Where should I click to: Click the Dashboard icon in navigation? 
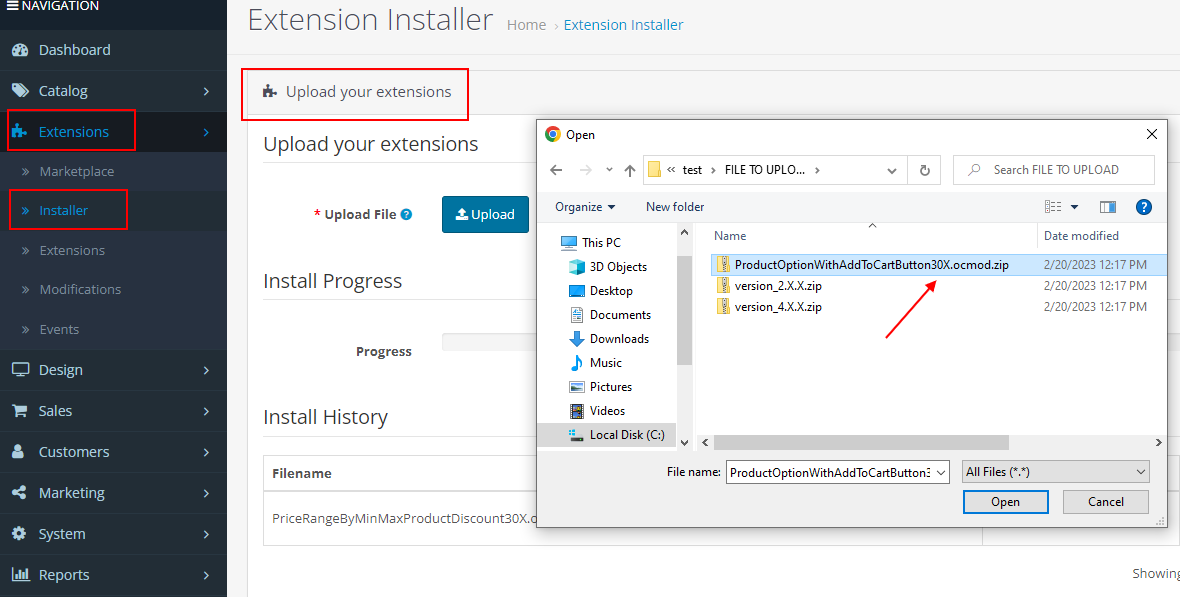(x=20, y=50)
